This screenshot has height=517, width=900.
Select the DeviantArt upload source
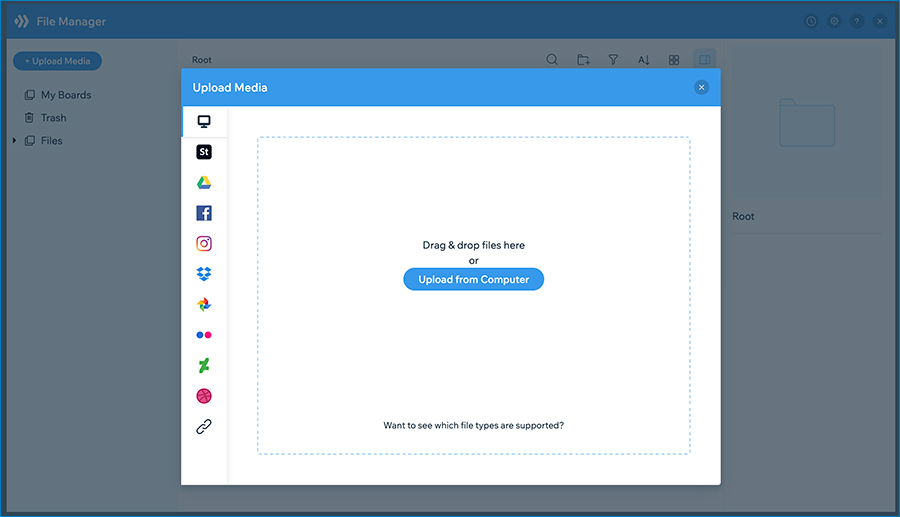click(x=204, y=366)
